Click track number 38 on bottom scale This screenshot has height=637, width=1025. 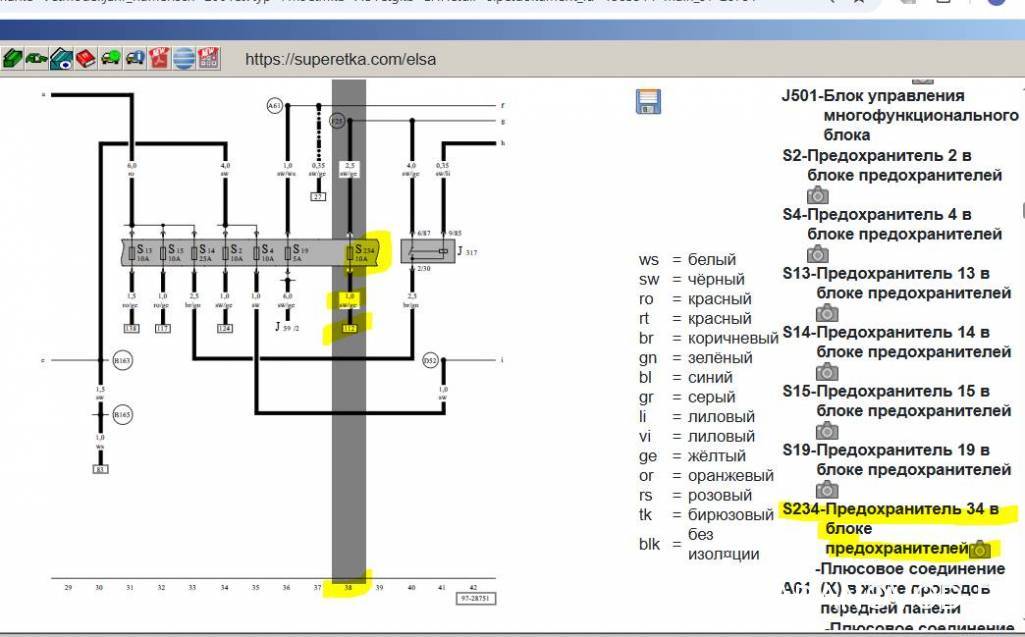coord(348,588)
